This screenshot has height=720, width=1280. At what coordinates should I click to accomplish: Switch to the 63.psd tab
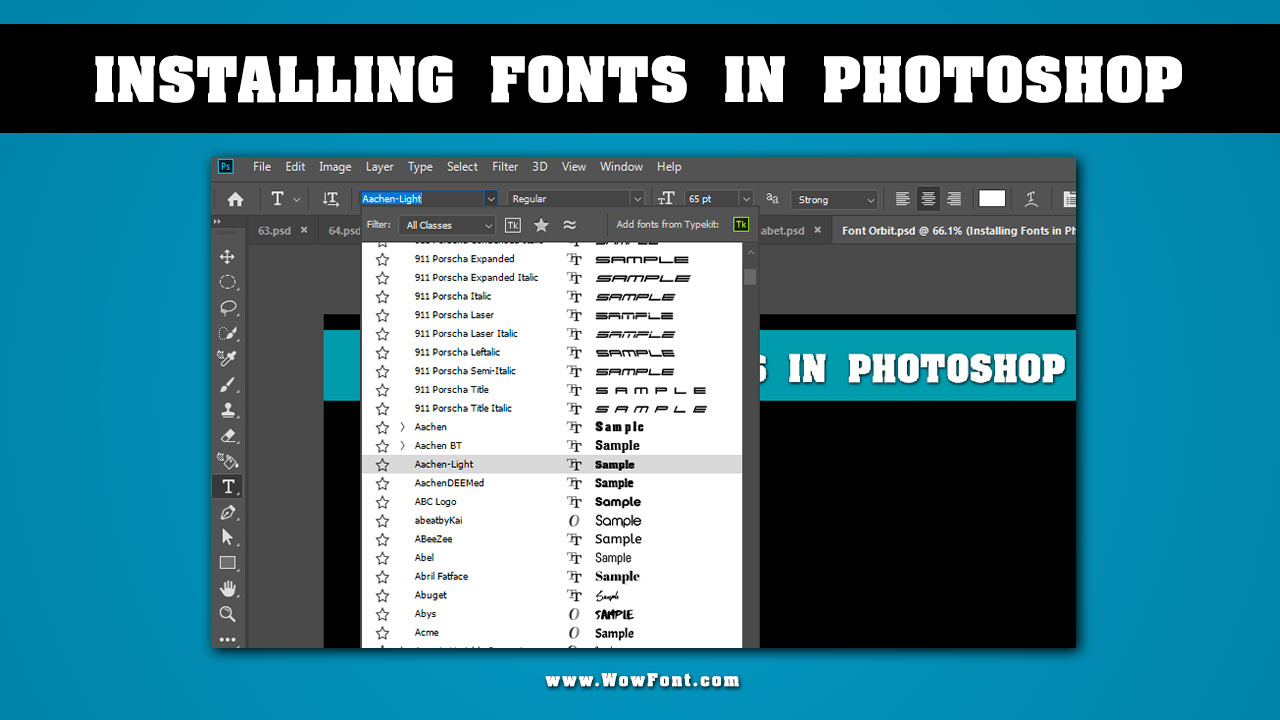(x=274, y=231)
